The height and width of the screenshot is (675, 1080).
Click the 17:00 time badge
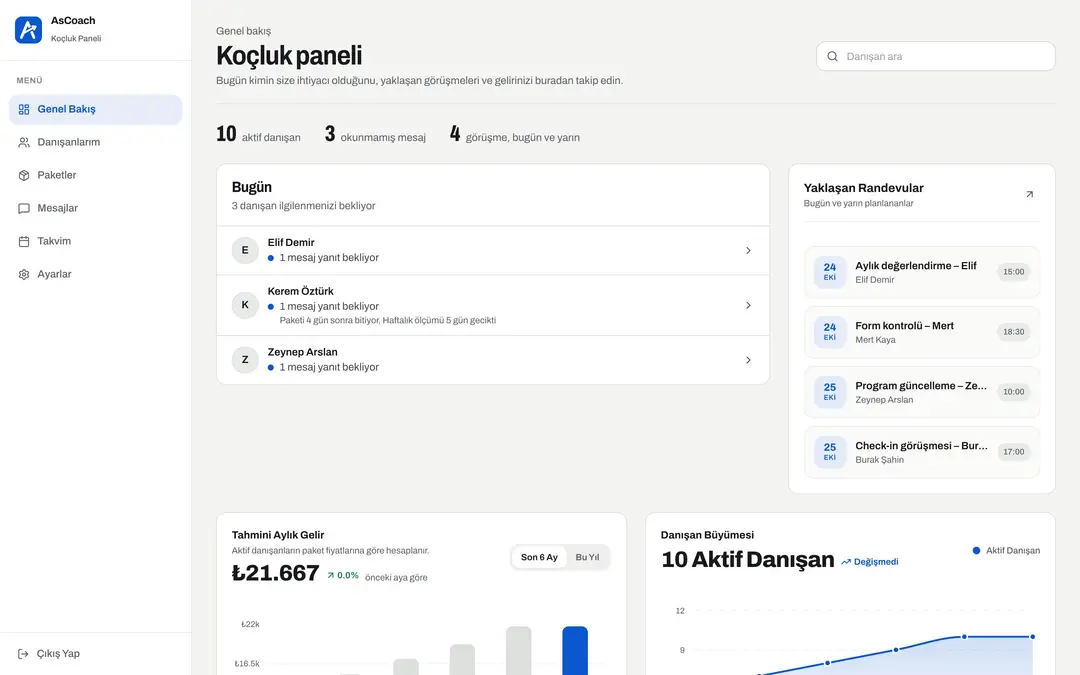(1013, 452)
